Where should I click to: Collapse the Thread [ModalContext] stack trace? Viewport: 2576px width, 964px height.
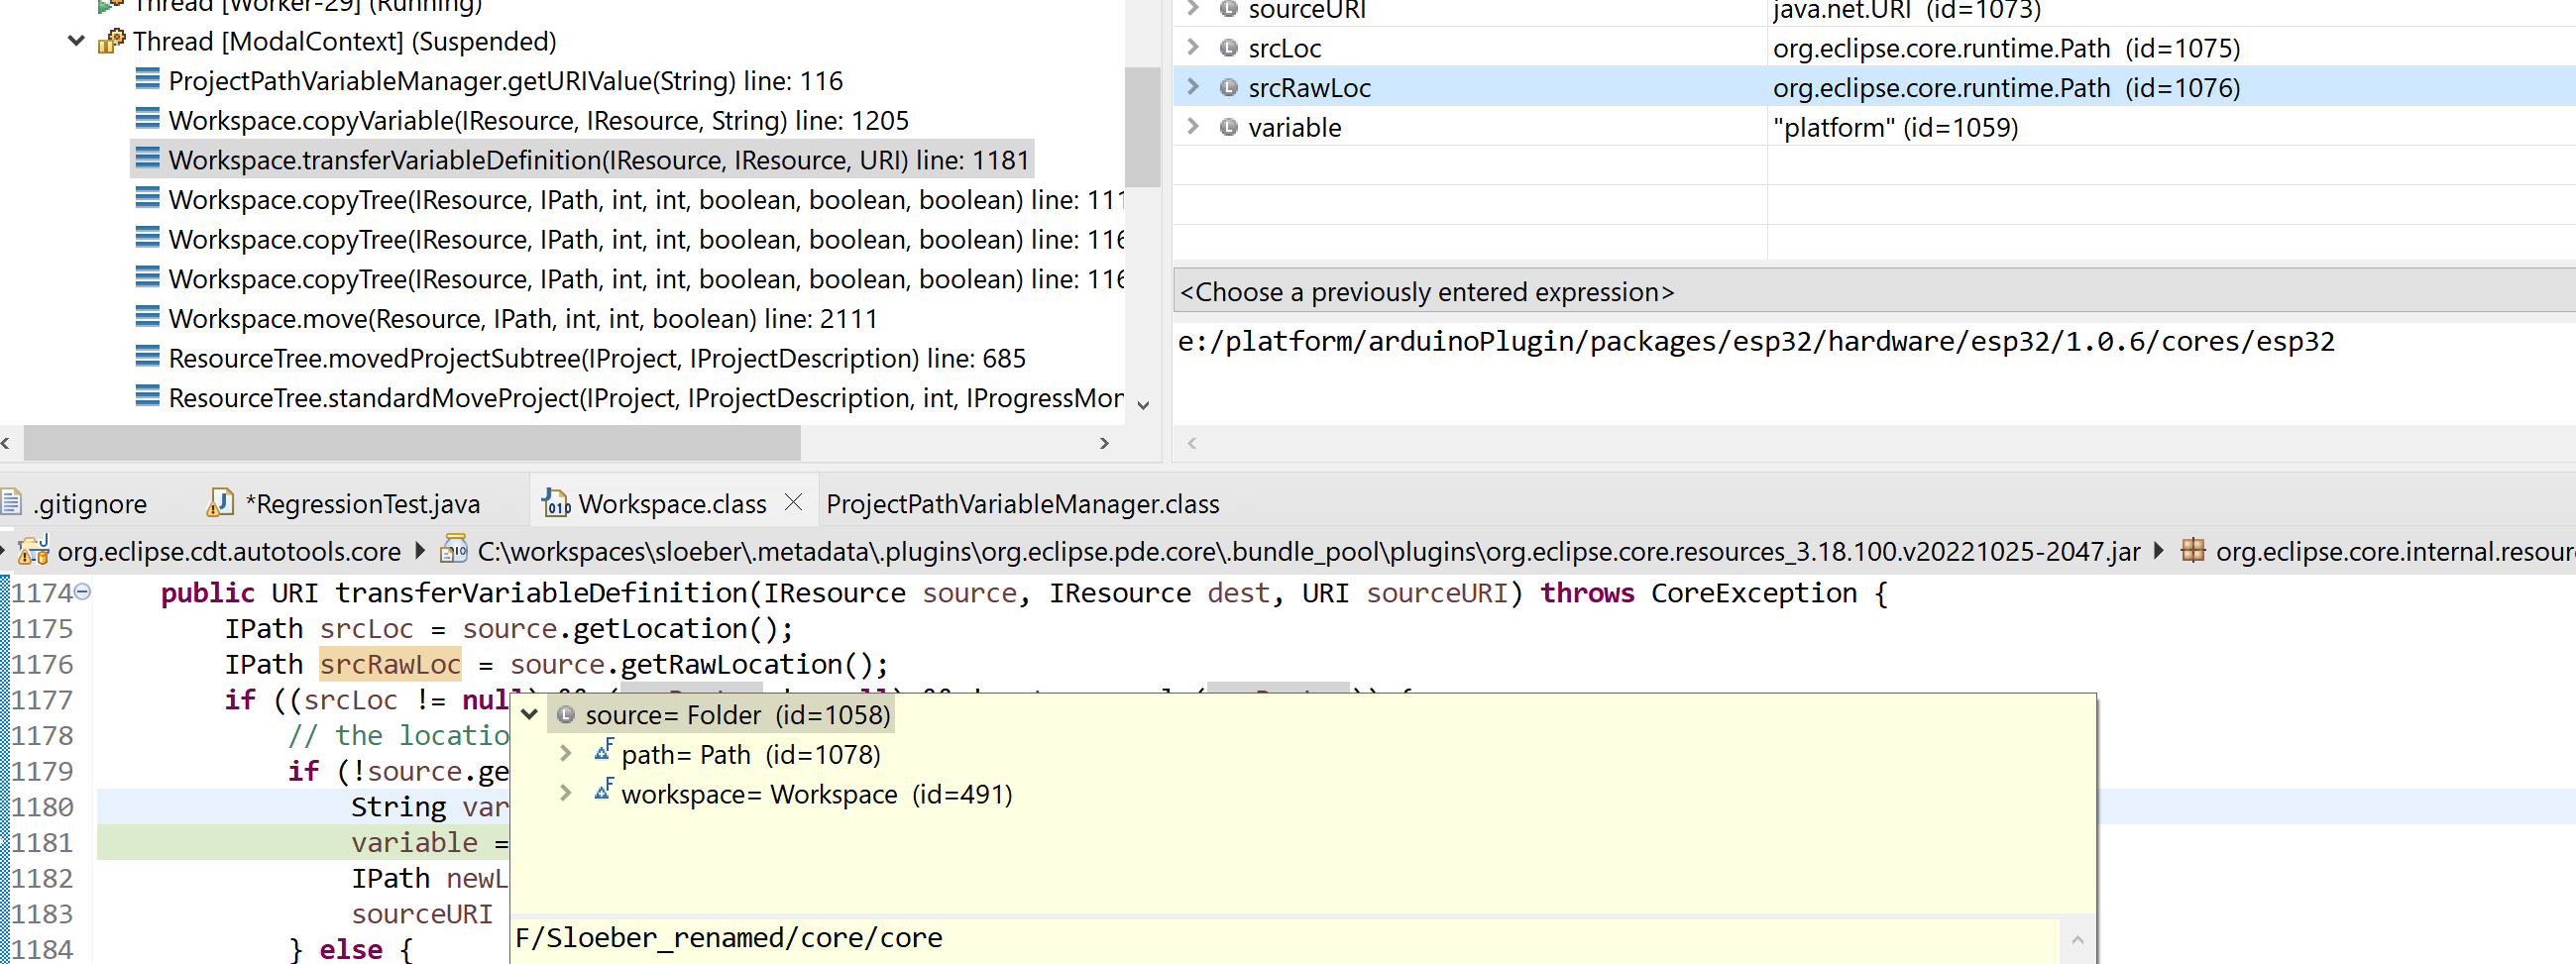coord(76,41)
